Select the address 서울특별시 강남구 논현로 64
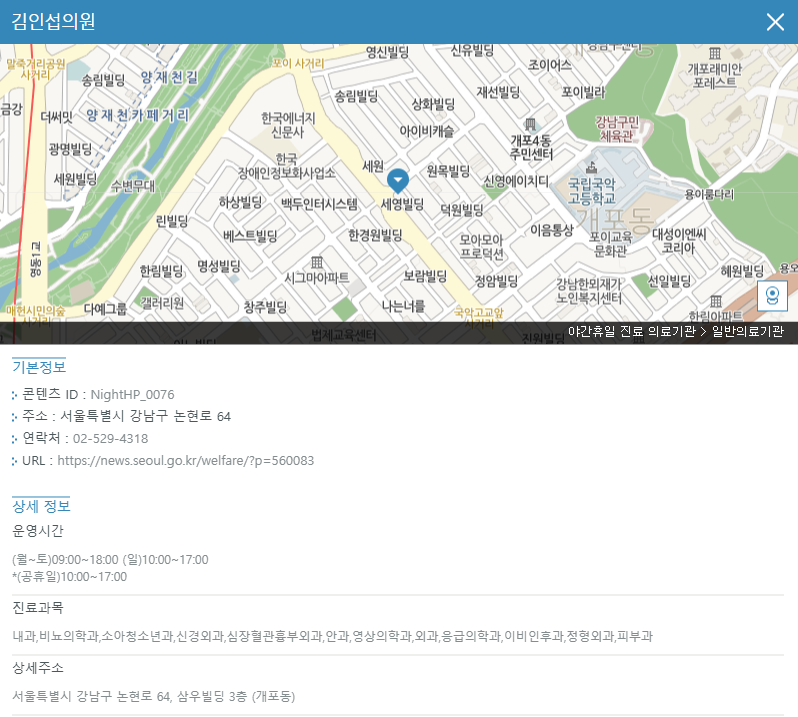This screenshot has width=798, height=717. (x=146, y=416)
